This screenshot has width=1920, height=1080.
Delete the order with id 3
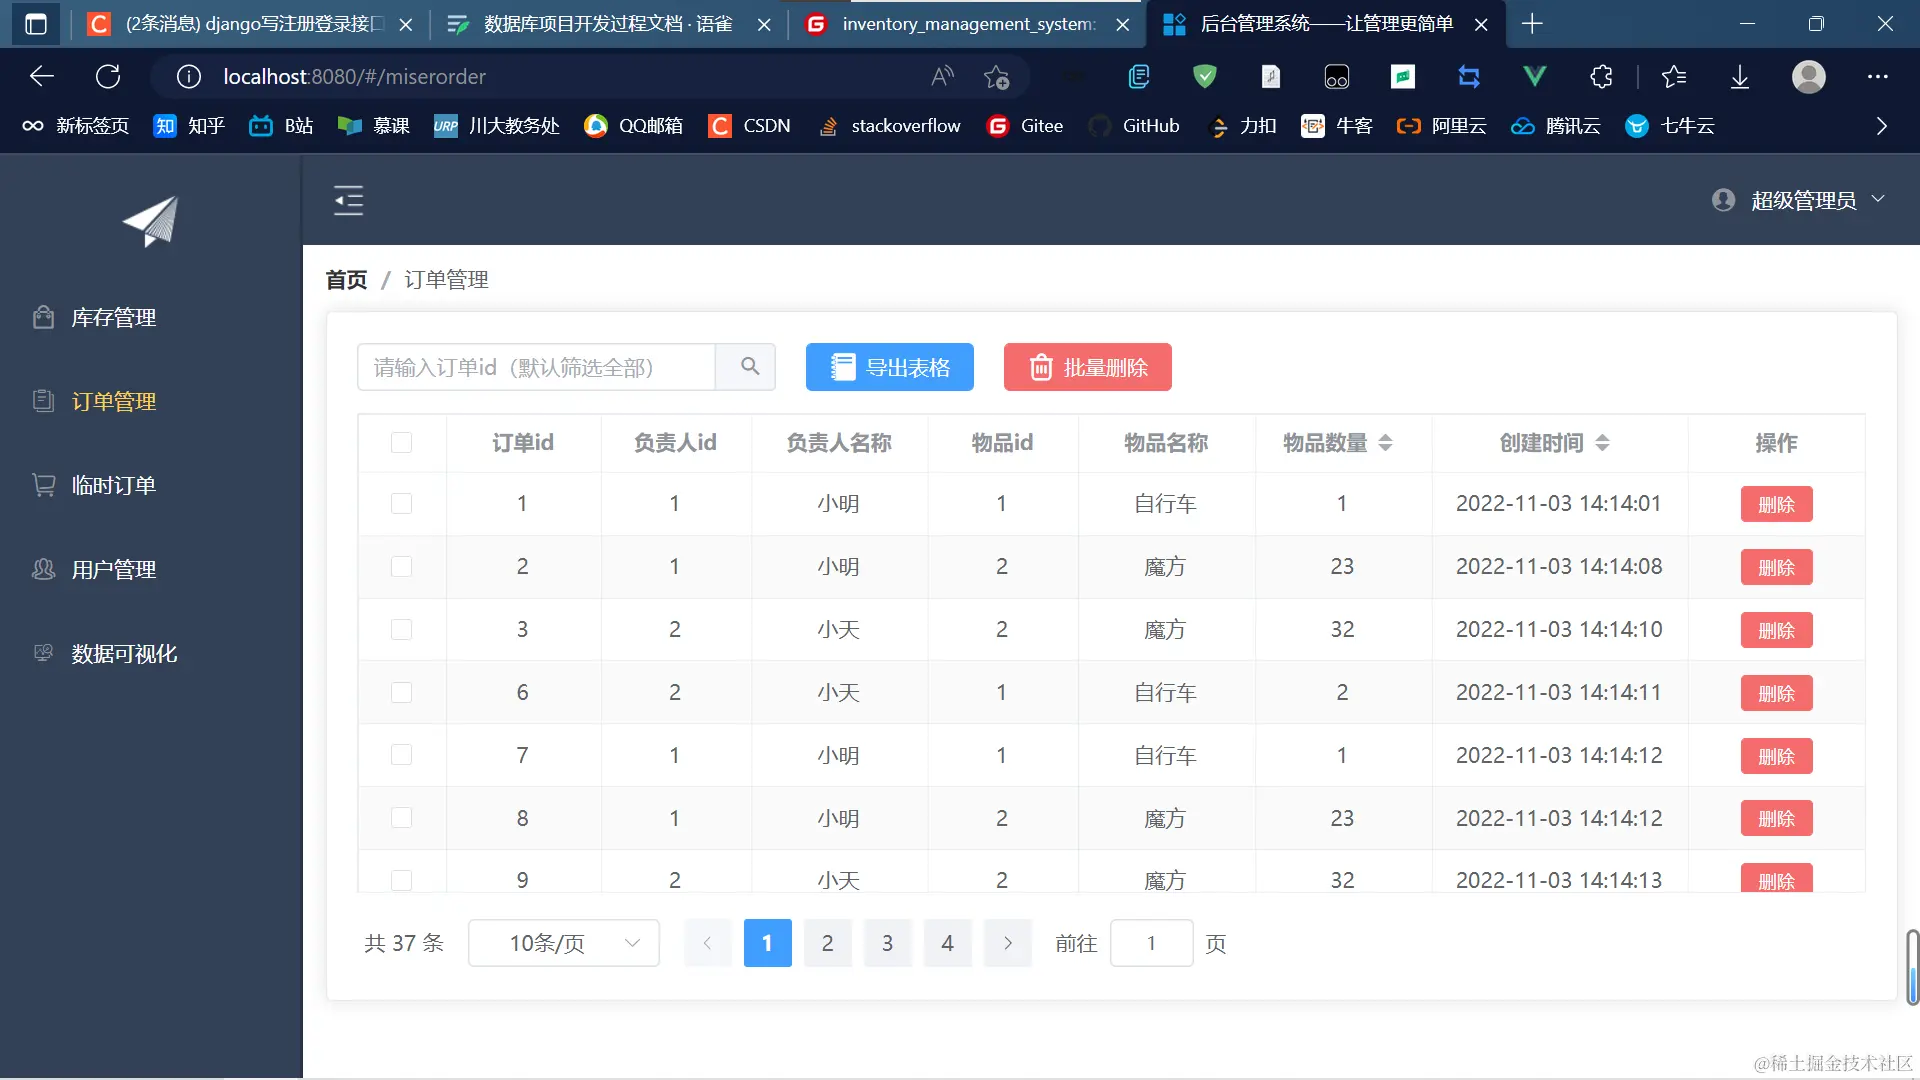[x=1777, y=630]
